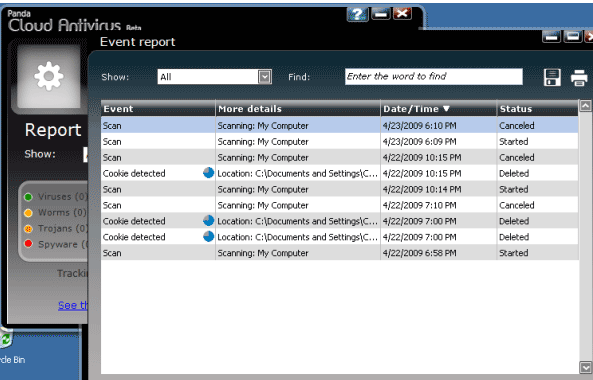Click into the Find word field
The image size is (593, 380).
click(x=434, y=77)
